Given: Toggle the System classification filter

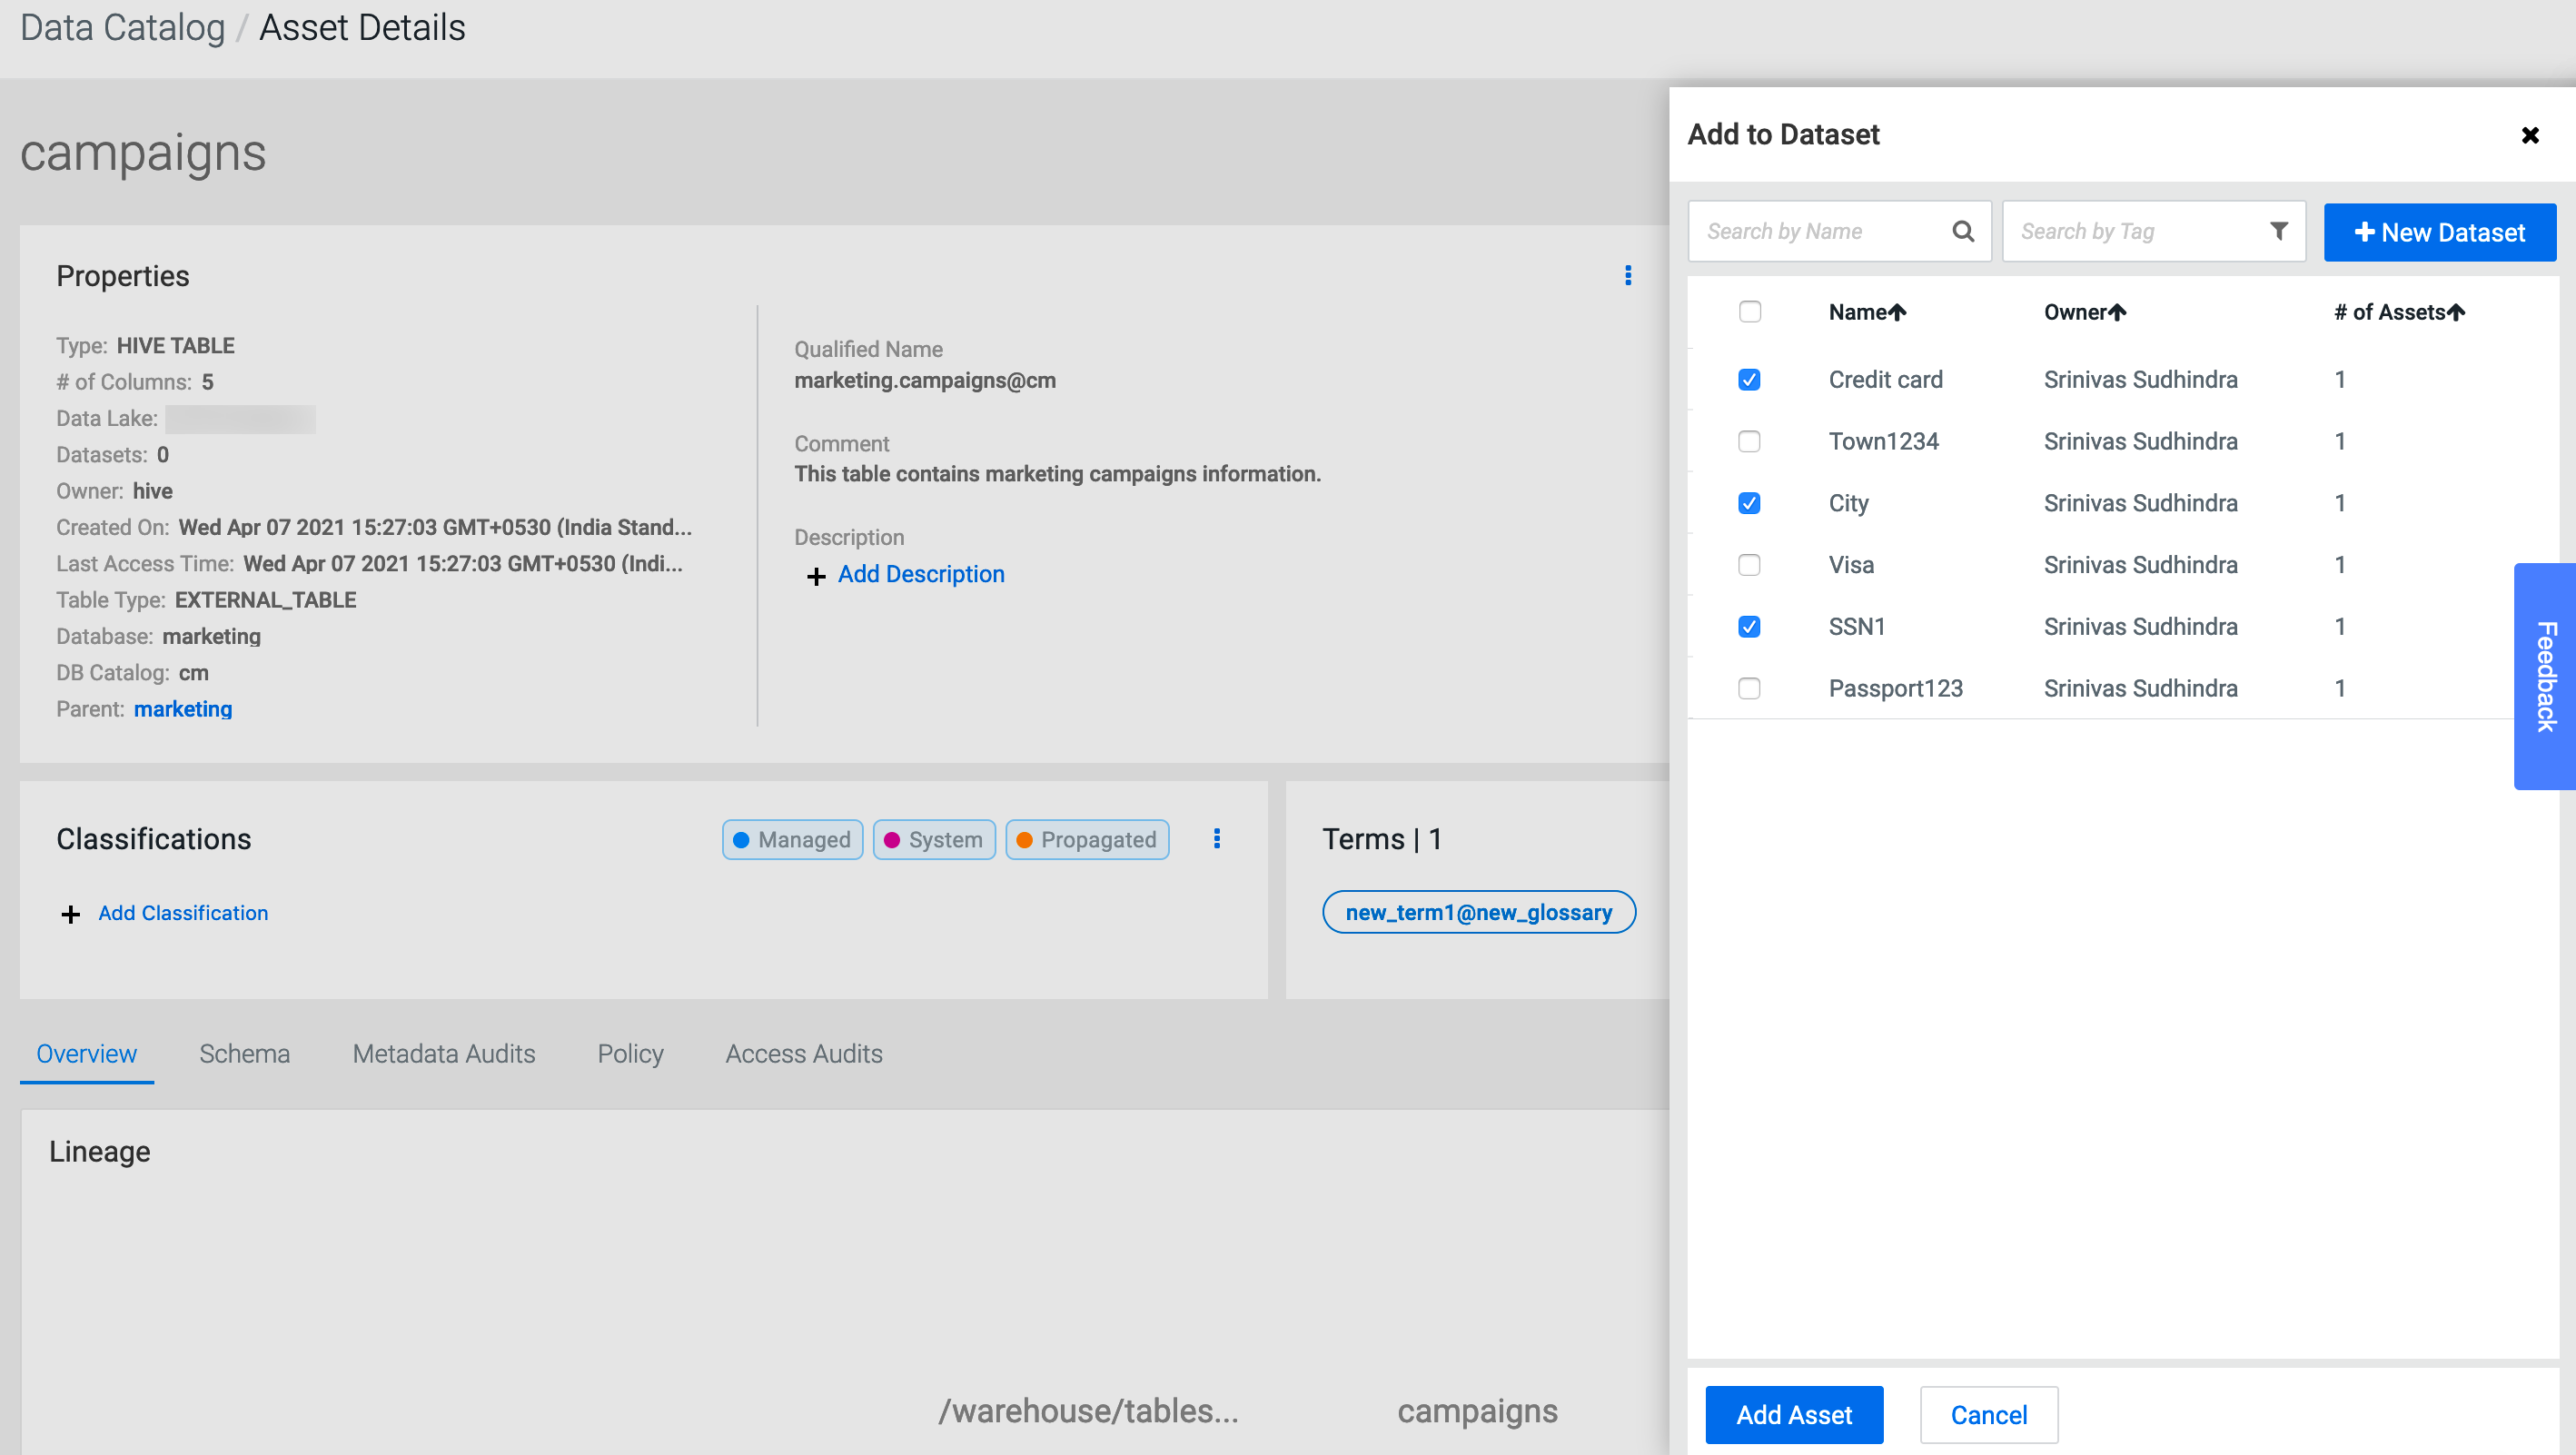Looking at the screenshot, I should (934, 839).
